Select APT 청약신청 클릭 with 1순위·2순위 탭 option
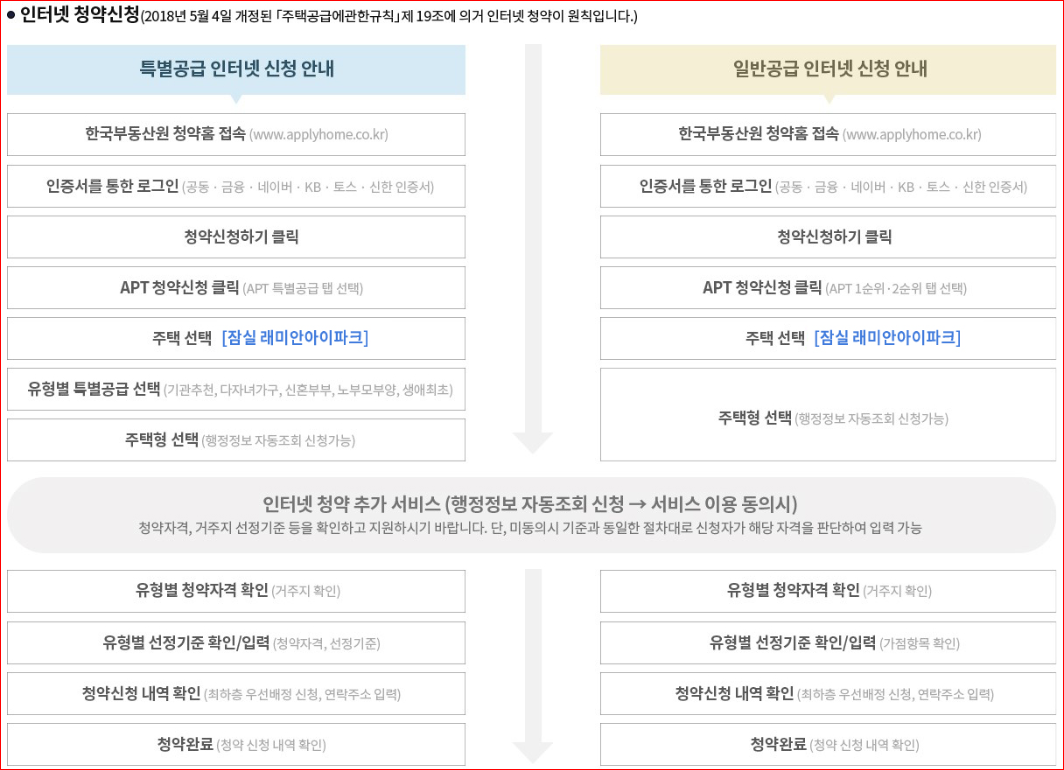Image resolution: width=1064 pixels, height=770 pixels. (828, 287)
